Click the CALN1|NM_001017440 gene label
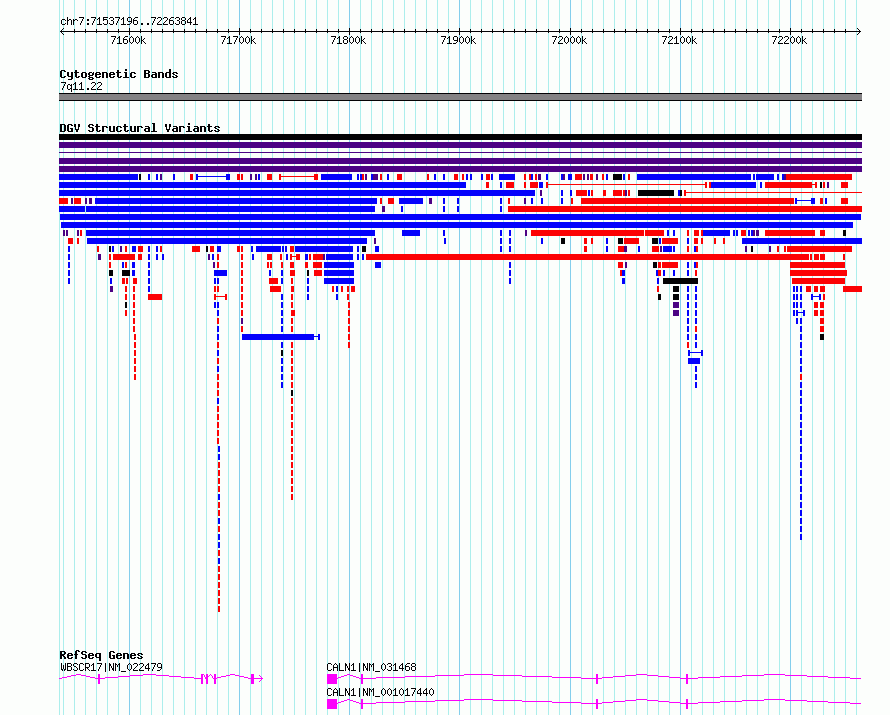The image size is (890, 715). 380,692
